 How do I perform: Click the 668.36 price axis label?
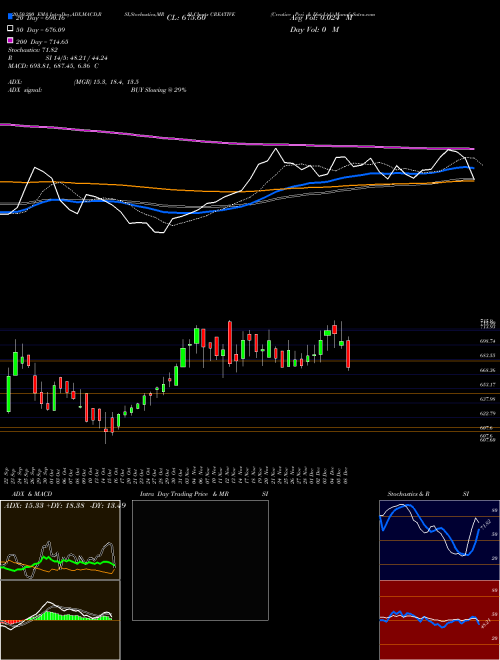pyautogui.click(x=487, y=370)
